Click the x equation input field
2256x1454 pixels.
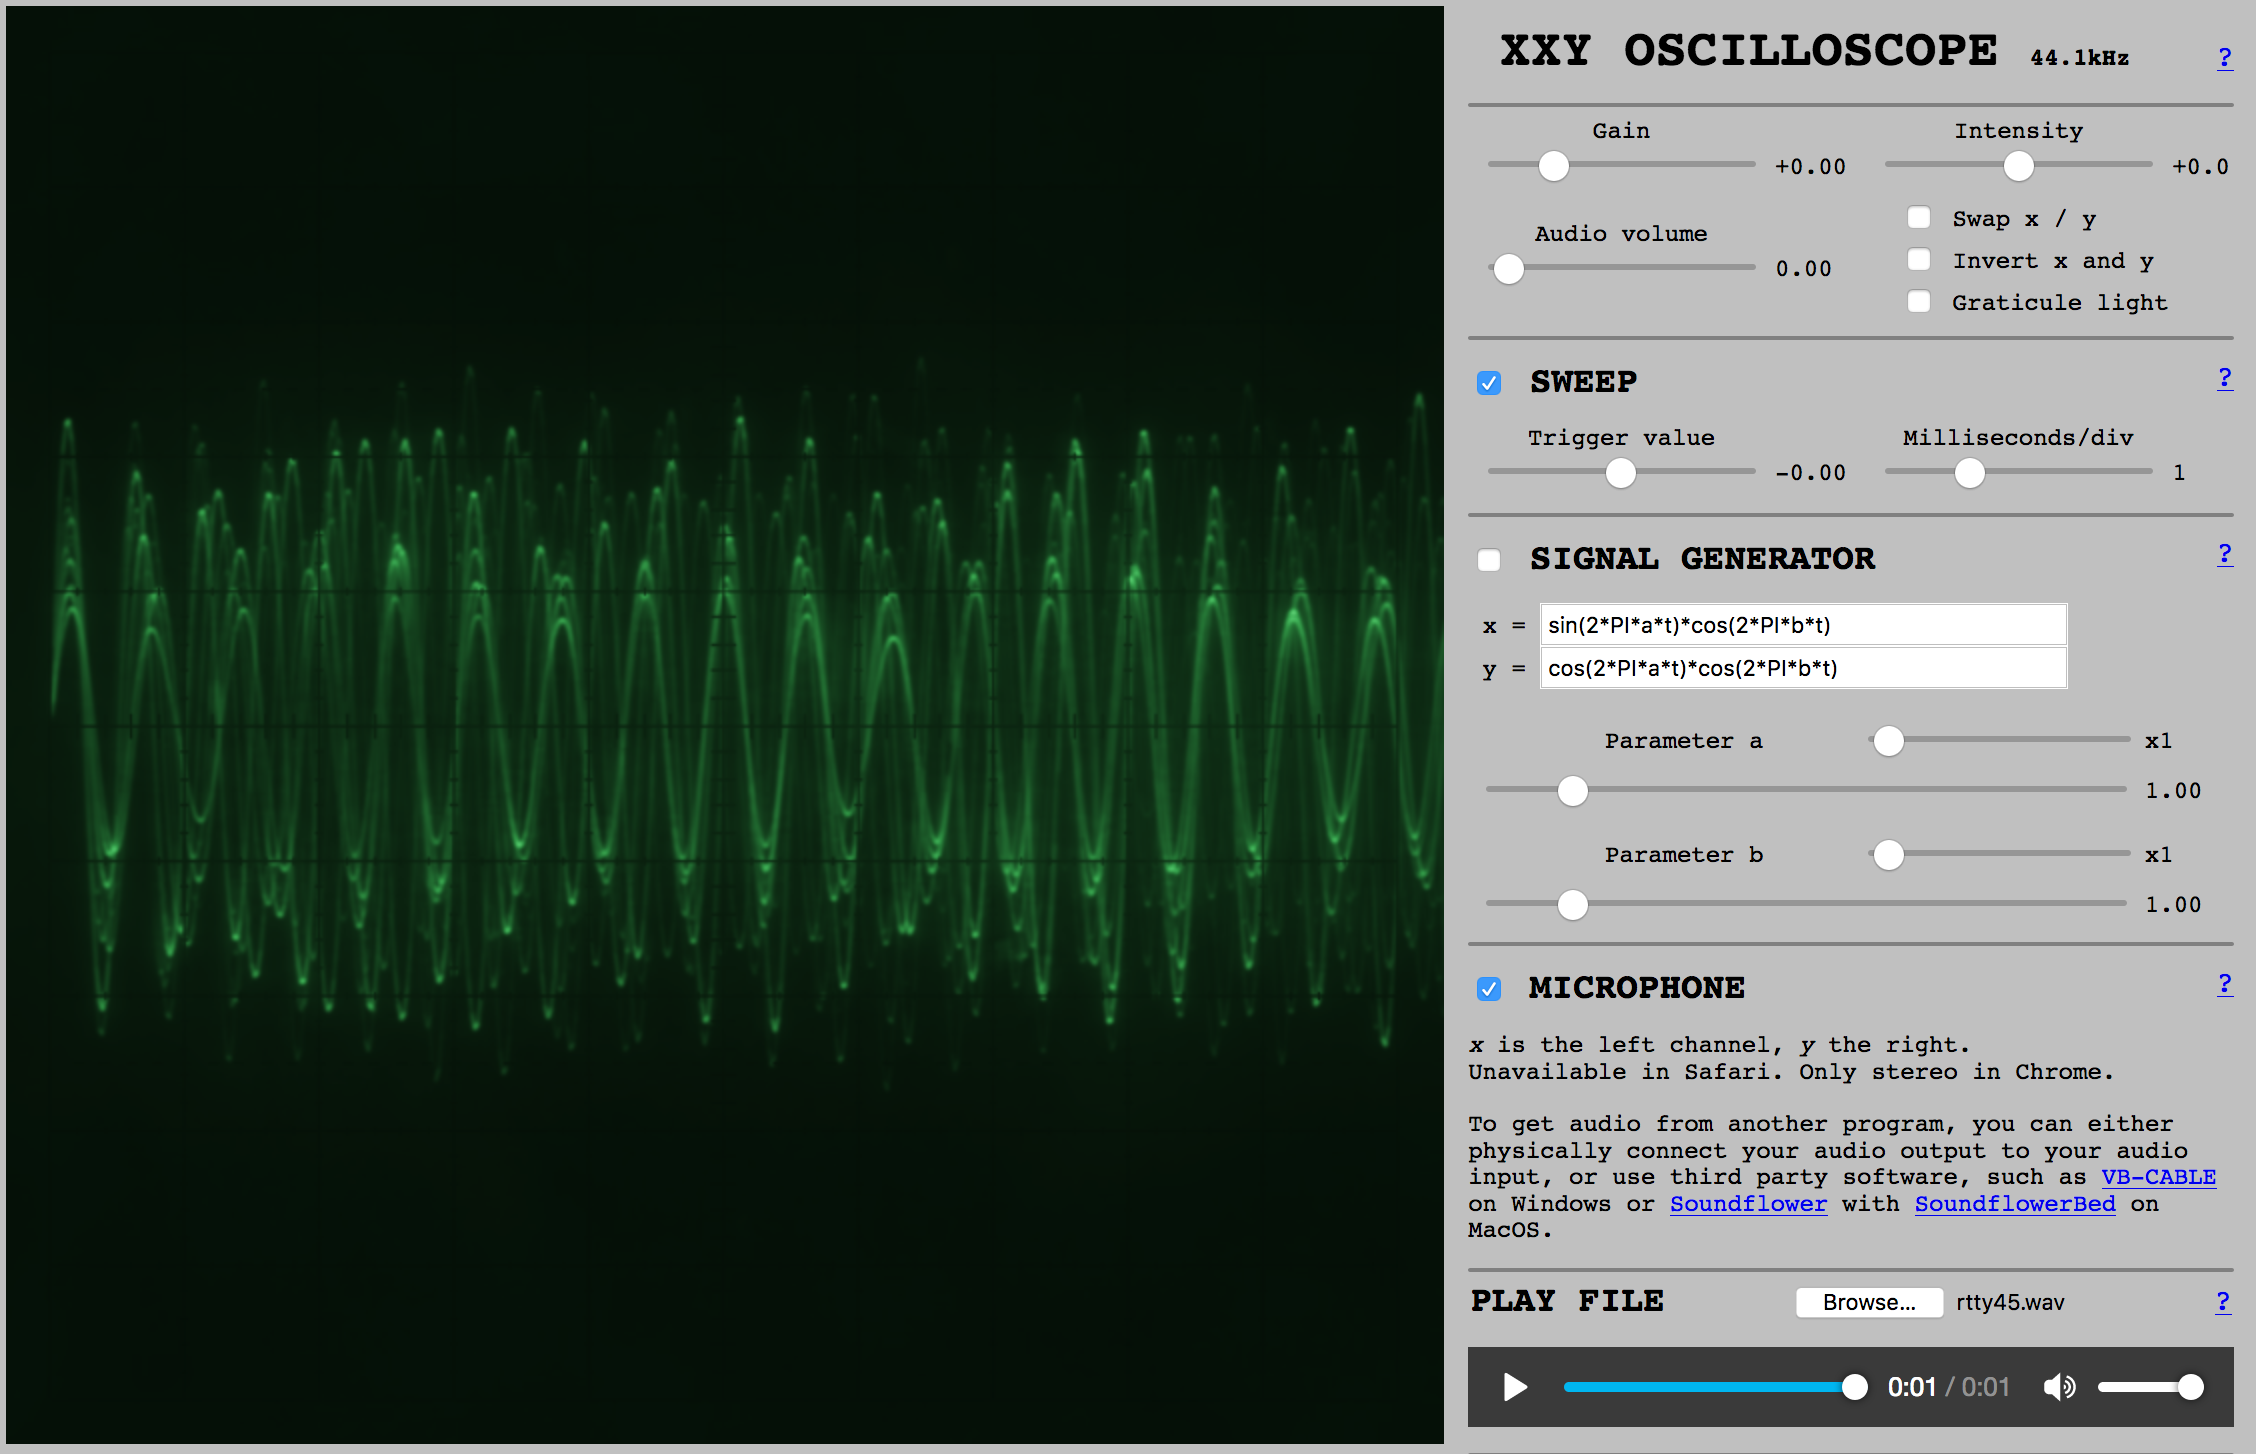(1802, 625)
